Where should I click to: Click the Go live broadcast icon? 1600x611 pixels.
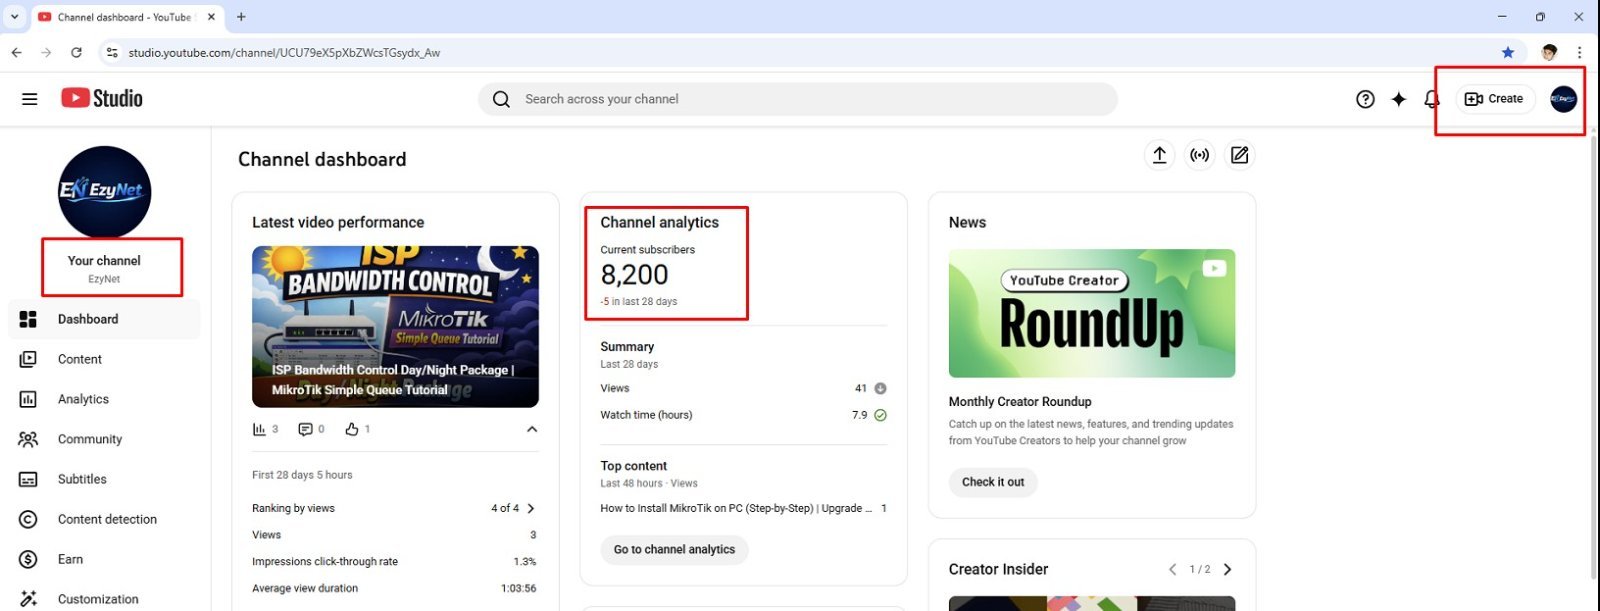[1199, 155]
